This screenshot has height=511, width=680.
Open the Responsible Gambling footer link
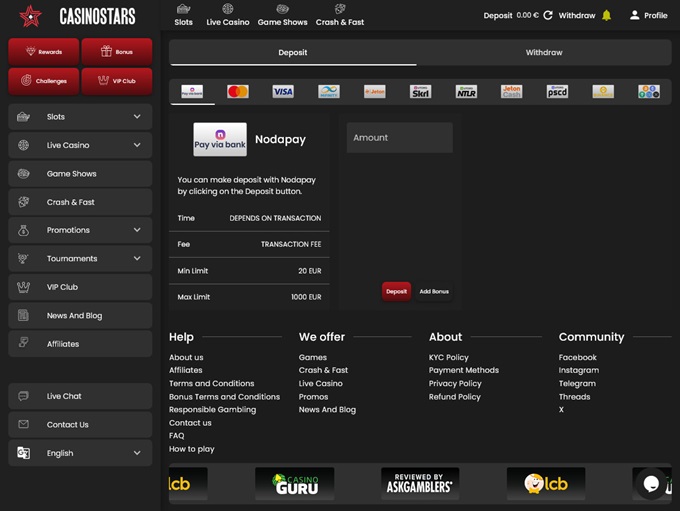click(212, 409)
